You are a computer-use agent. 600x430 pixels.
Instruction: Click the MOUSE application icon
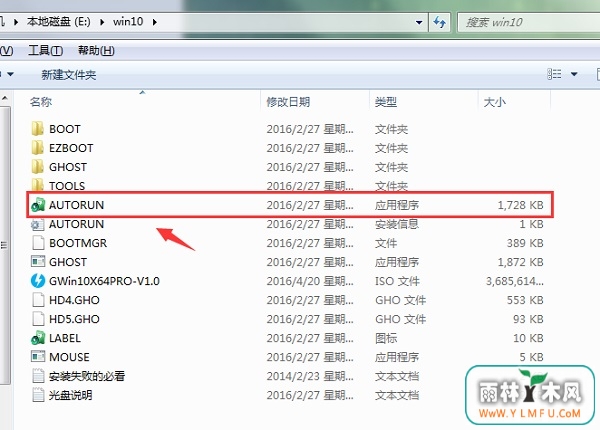point(38,357)
